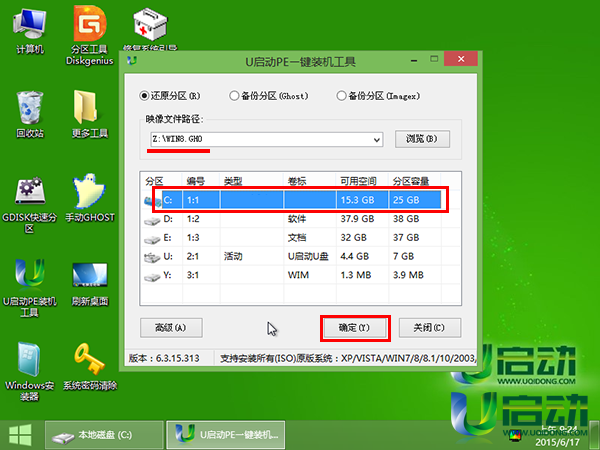The width and height of the screenshot is (600, 450).
Task: Click 确定(Y) confirm button
Action: pyautogui.click(x=354, y=328)
